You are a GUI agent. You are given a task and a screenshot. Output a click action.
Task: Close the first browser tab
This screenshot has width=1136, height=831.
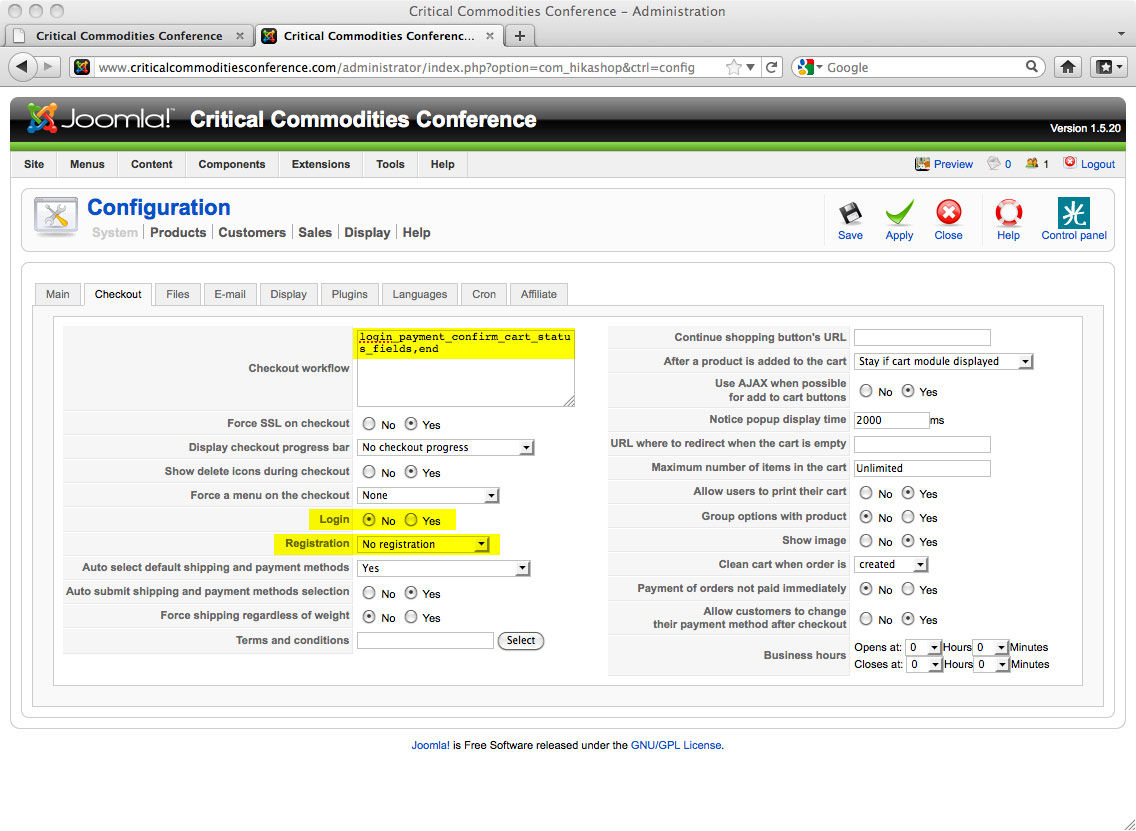(240, 36)
